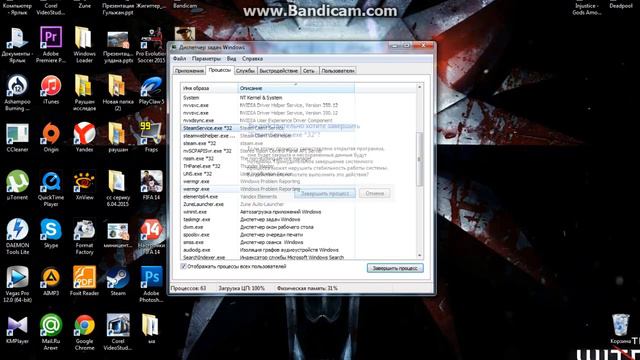
Task: Select the Mail.Ru Агент icon
Action: (51, 332)
